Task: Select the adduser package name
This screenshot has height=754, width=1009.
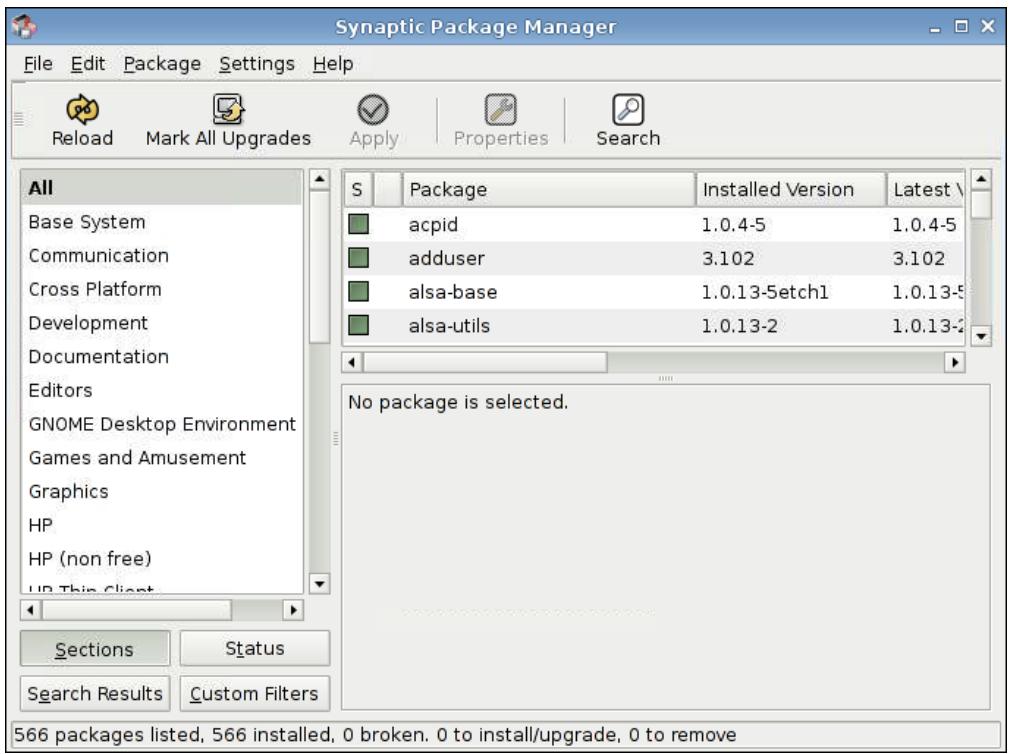Action: click(447, 258)
